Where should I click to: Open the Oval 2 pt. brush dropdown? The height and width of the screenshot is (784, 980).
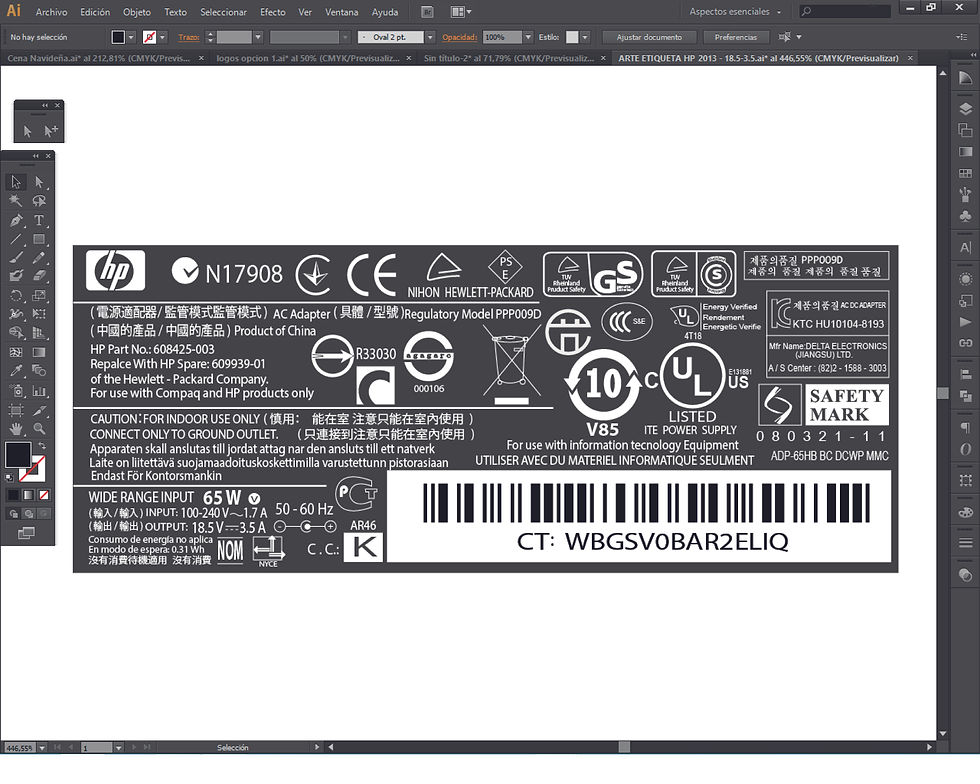(430, 38)
